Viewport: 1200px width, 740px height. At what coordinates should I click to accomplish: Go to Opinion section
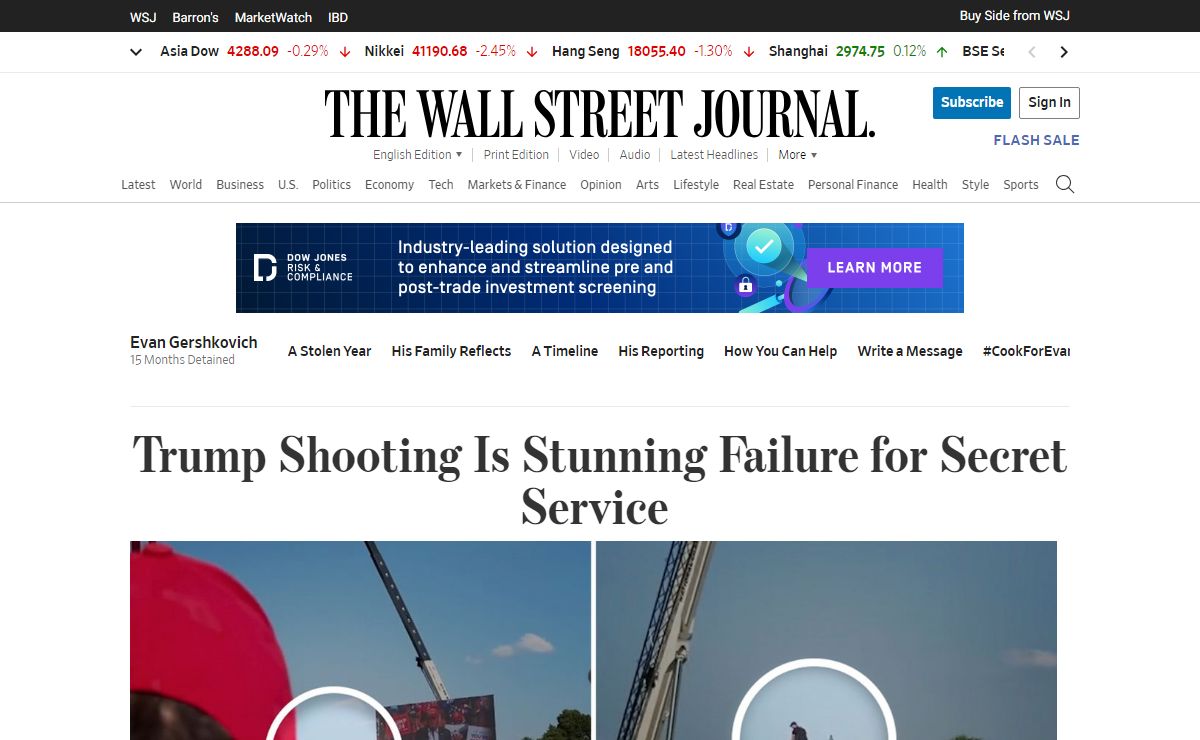coord(601,185)
